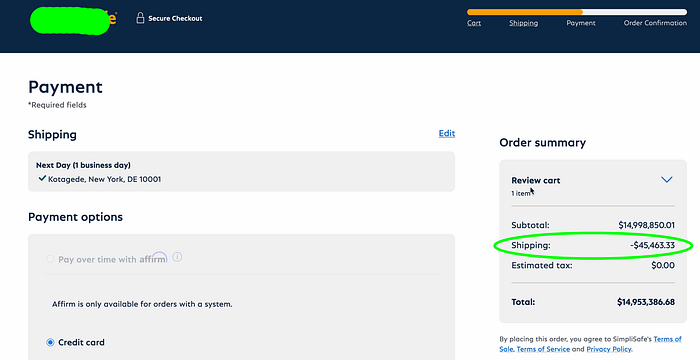Image resolution: width=700 pixels, height=360 pixels.
Task: Go to the Cart step
Action: pos(474,23)
